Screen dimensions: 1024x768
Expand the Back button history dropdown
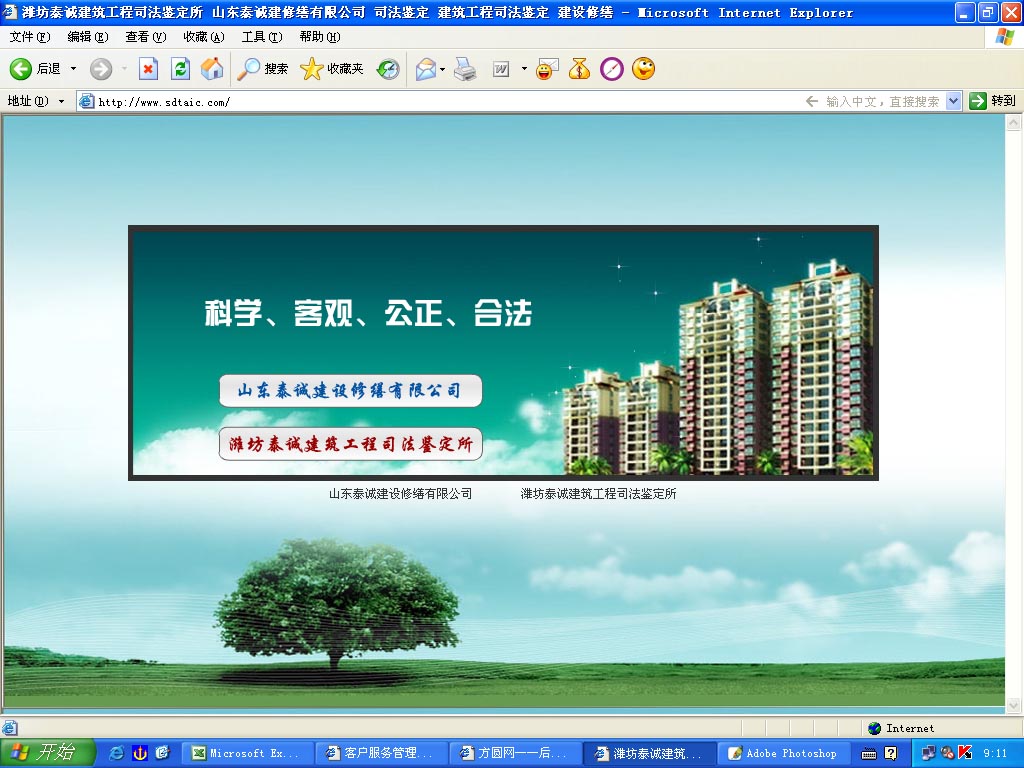tap(73, 69)
